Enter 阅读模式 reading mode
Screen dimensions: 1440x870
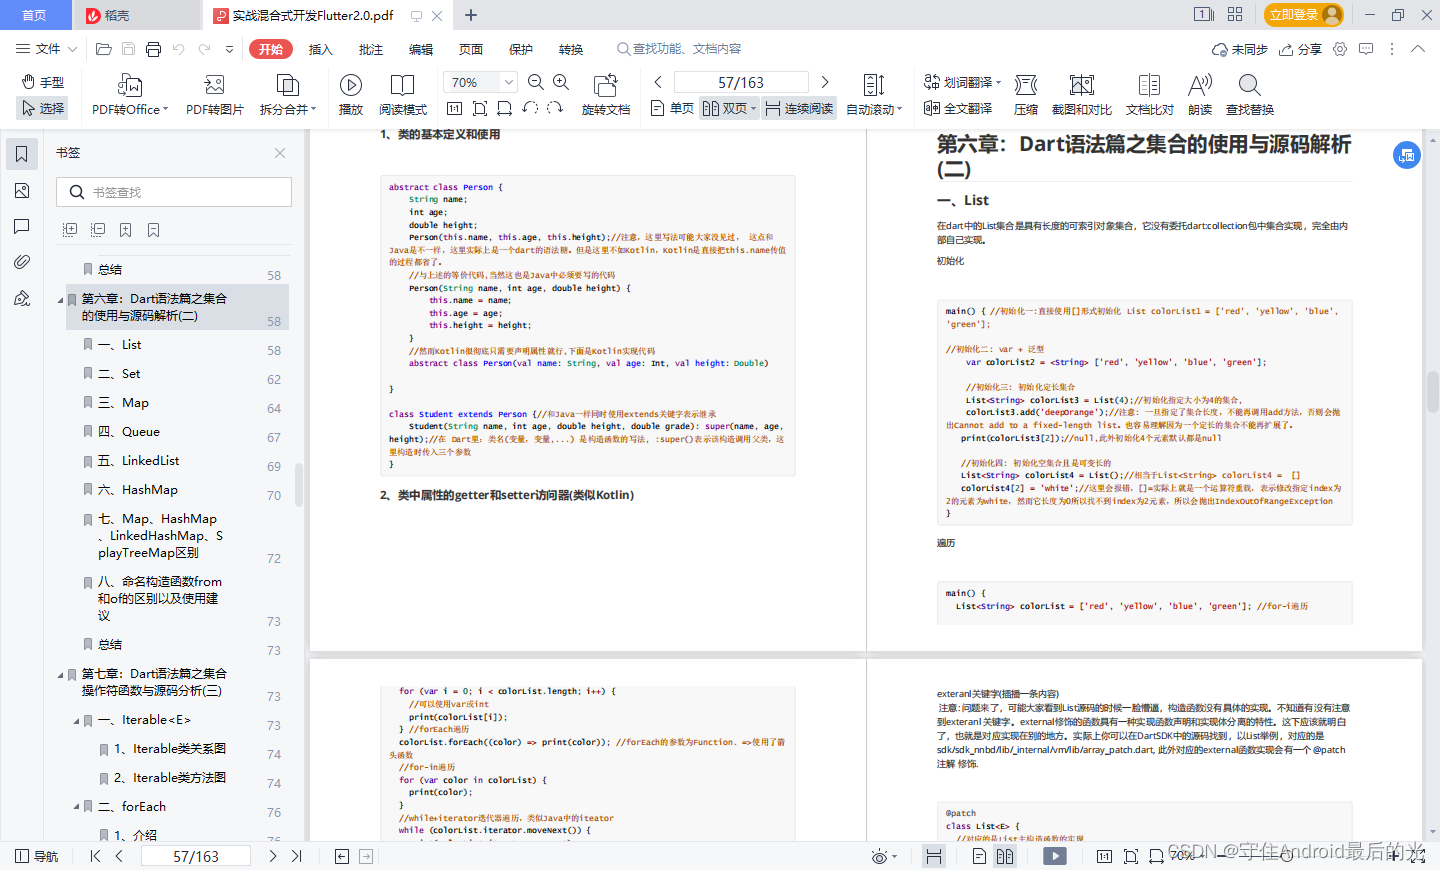click(403, 95)
